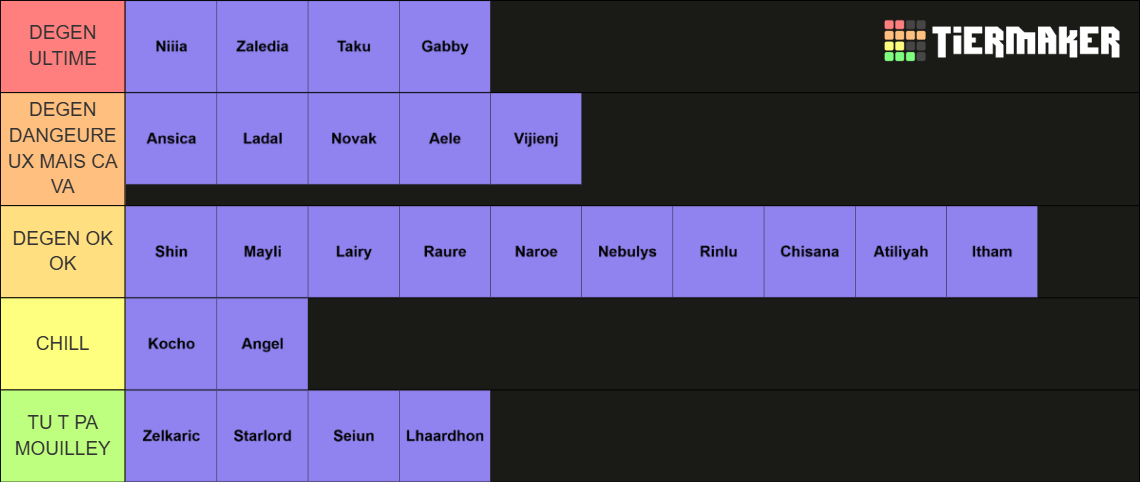
Task: Click the Ansica tile
Action: point(171,138)
